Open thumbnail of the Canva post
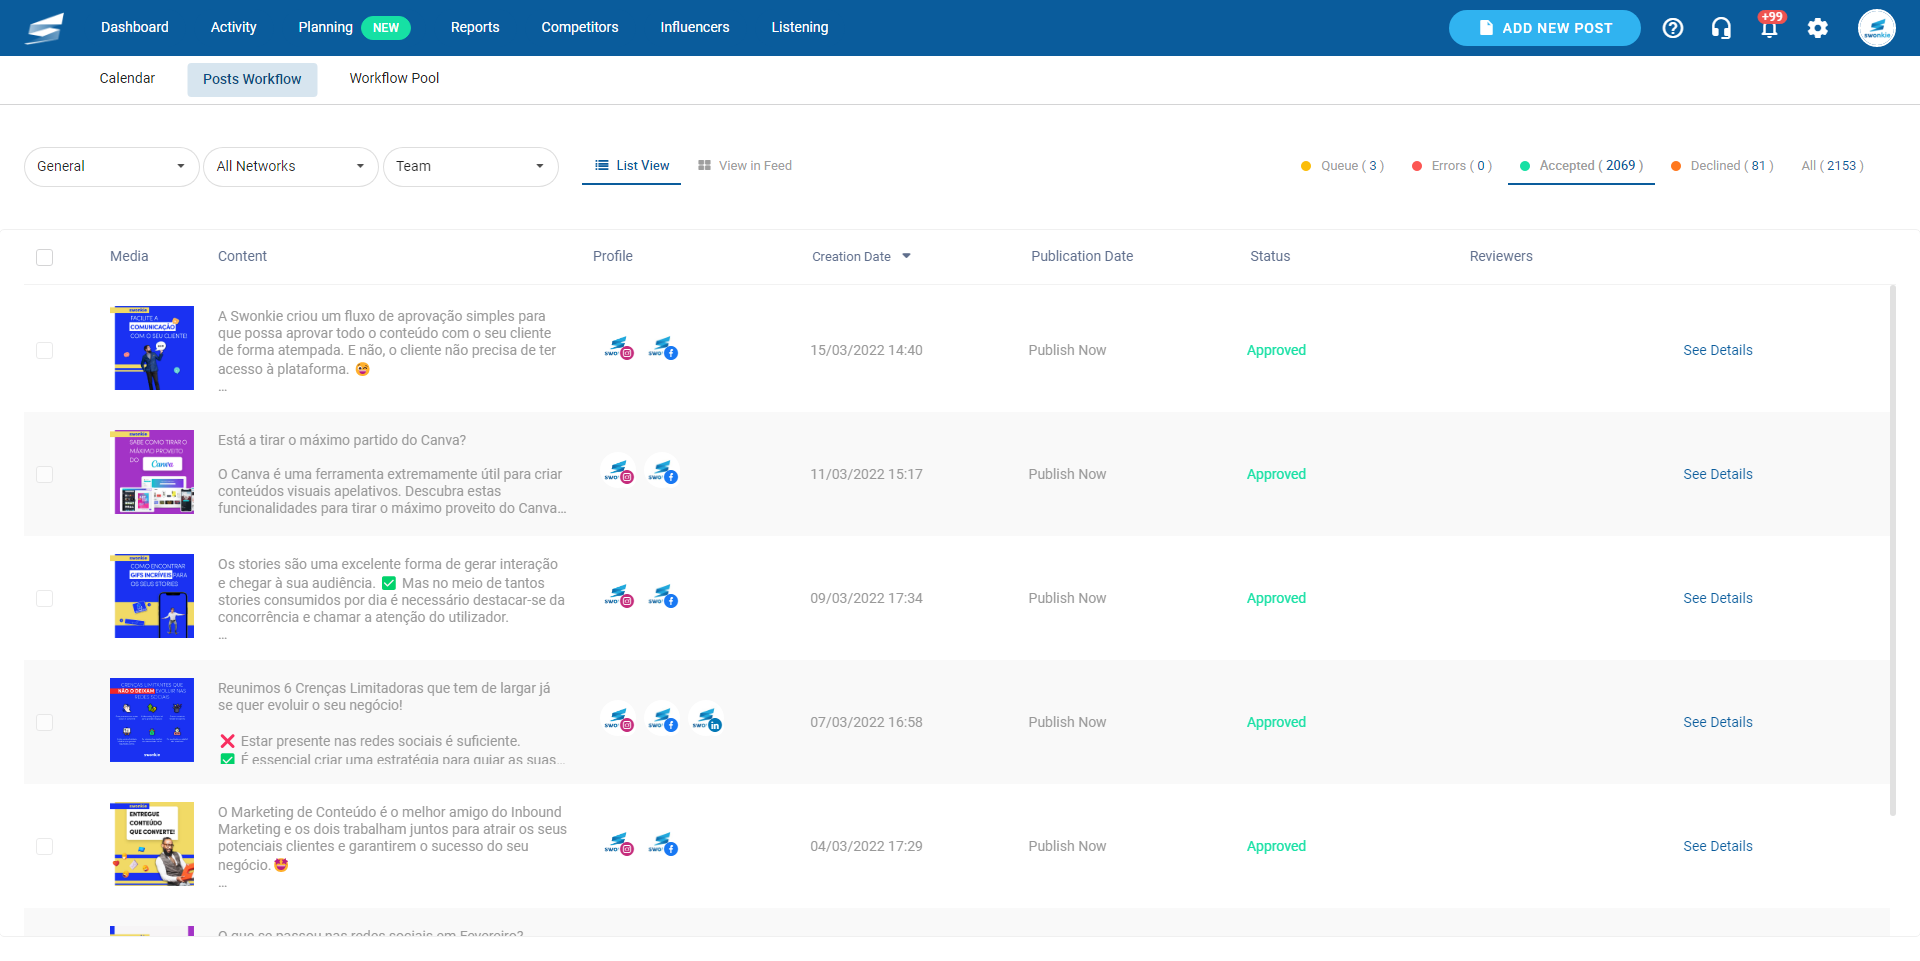The image size is (1920, 961). point(152,472)
